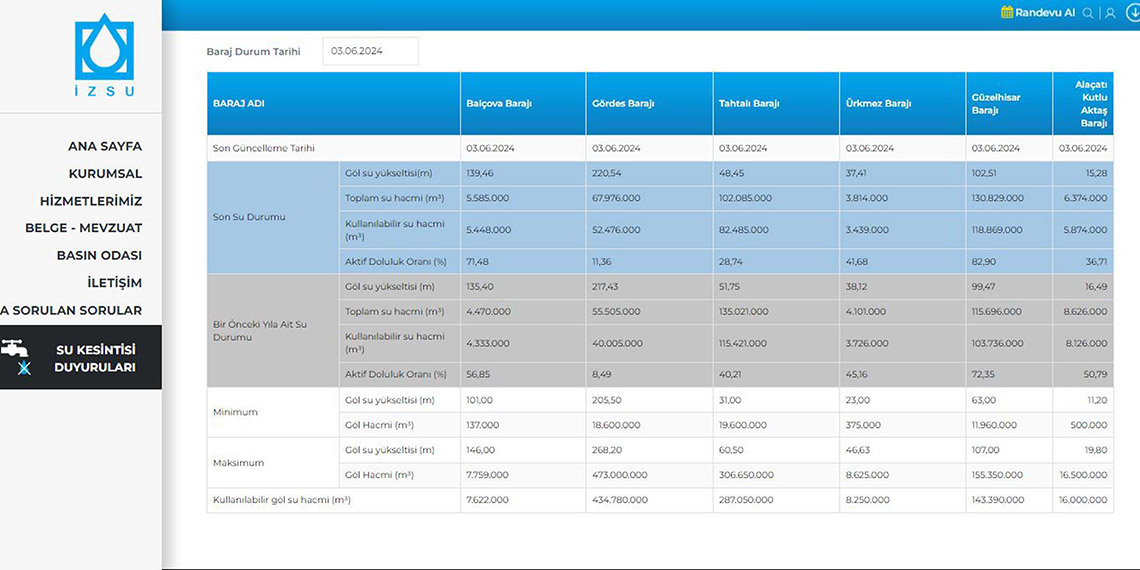
Task: Go to ANA SAYFA menu item
Action: coord(104,146)
